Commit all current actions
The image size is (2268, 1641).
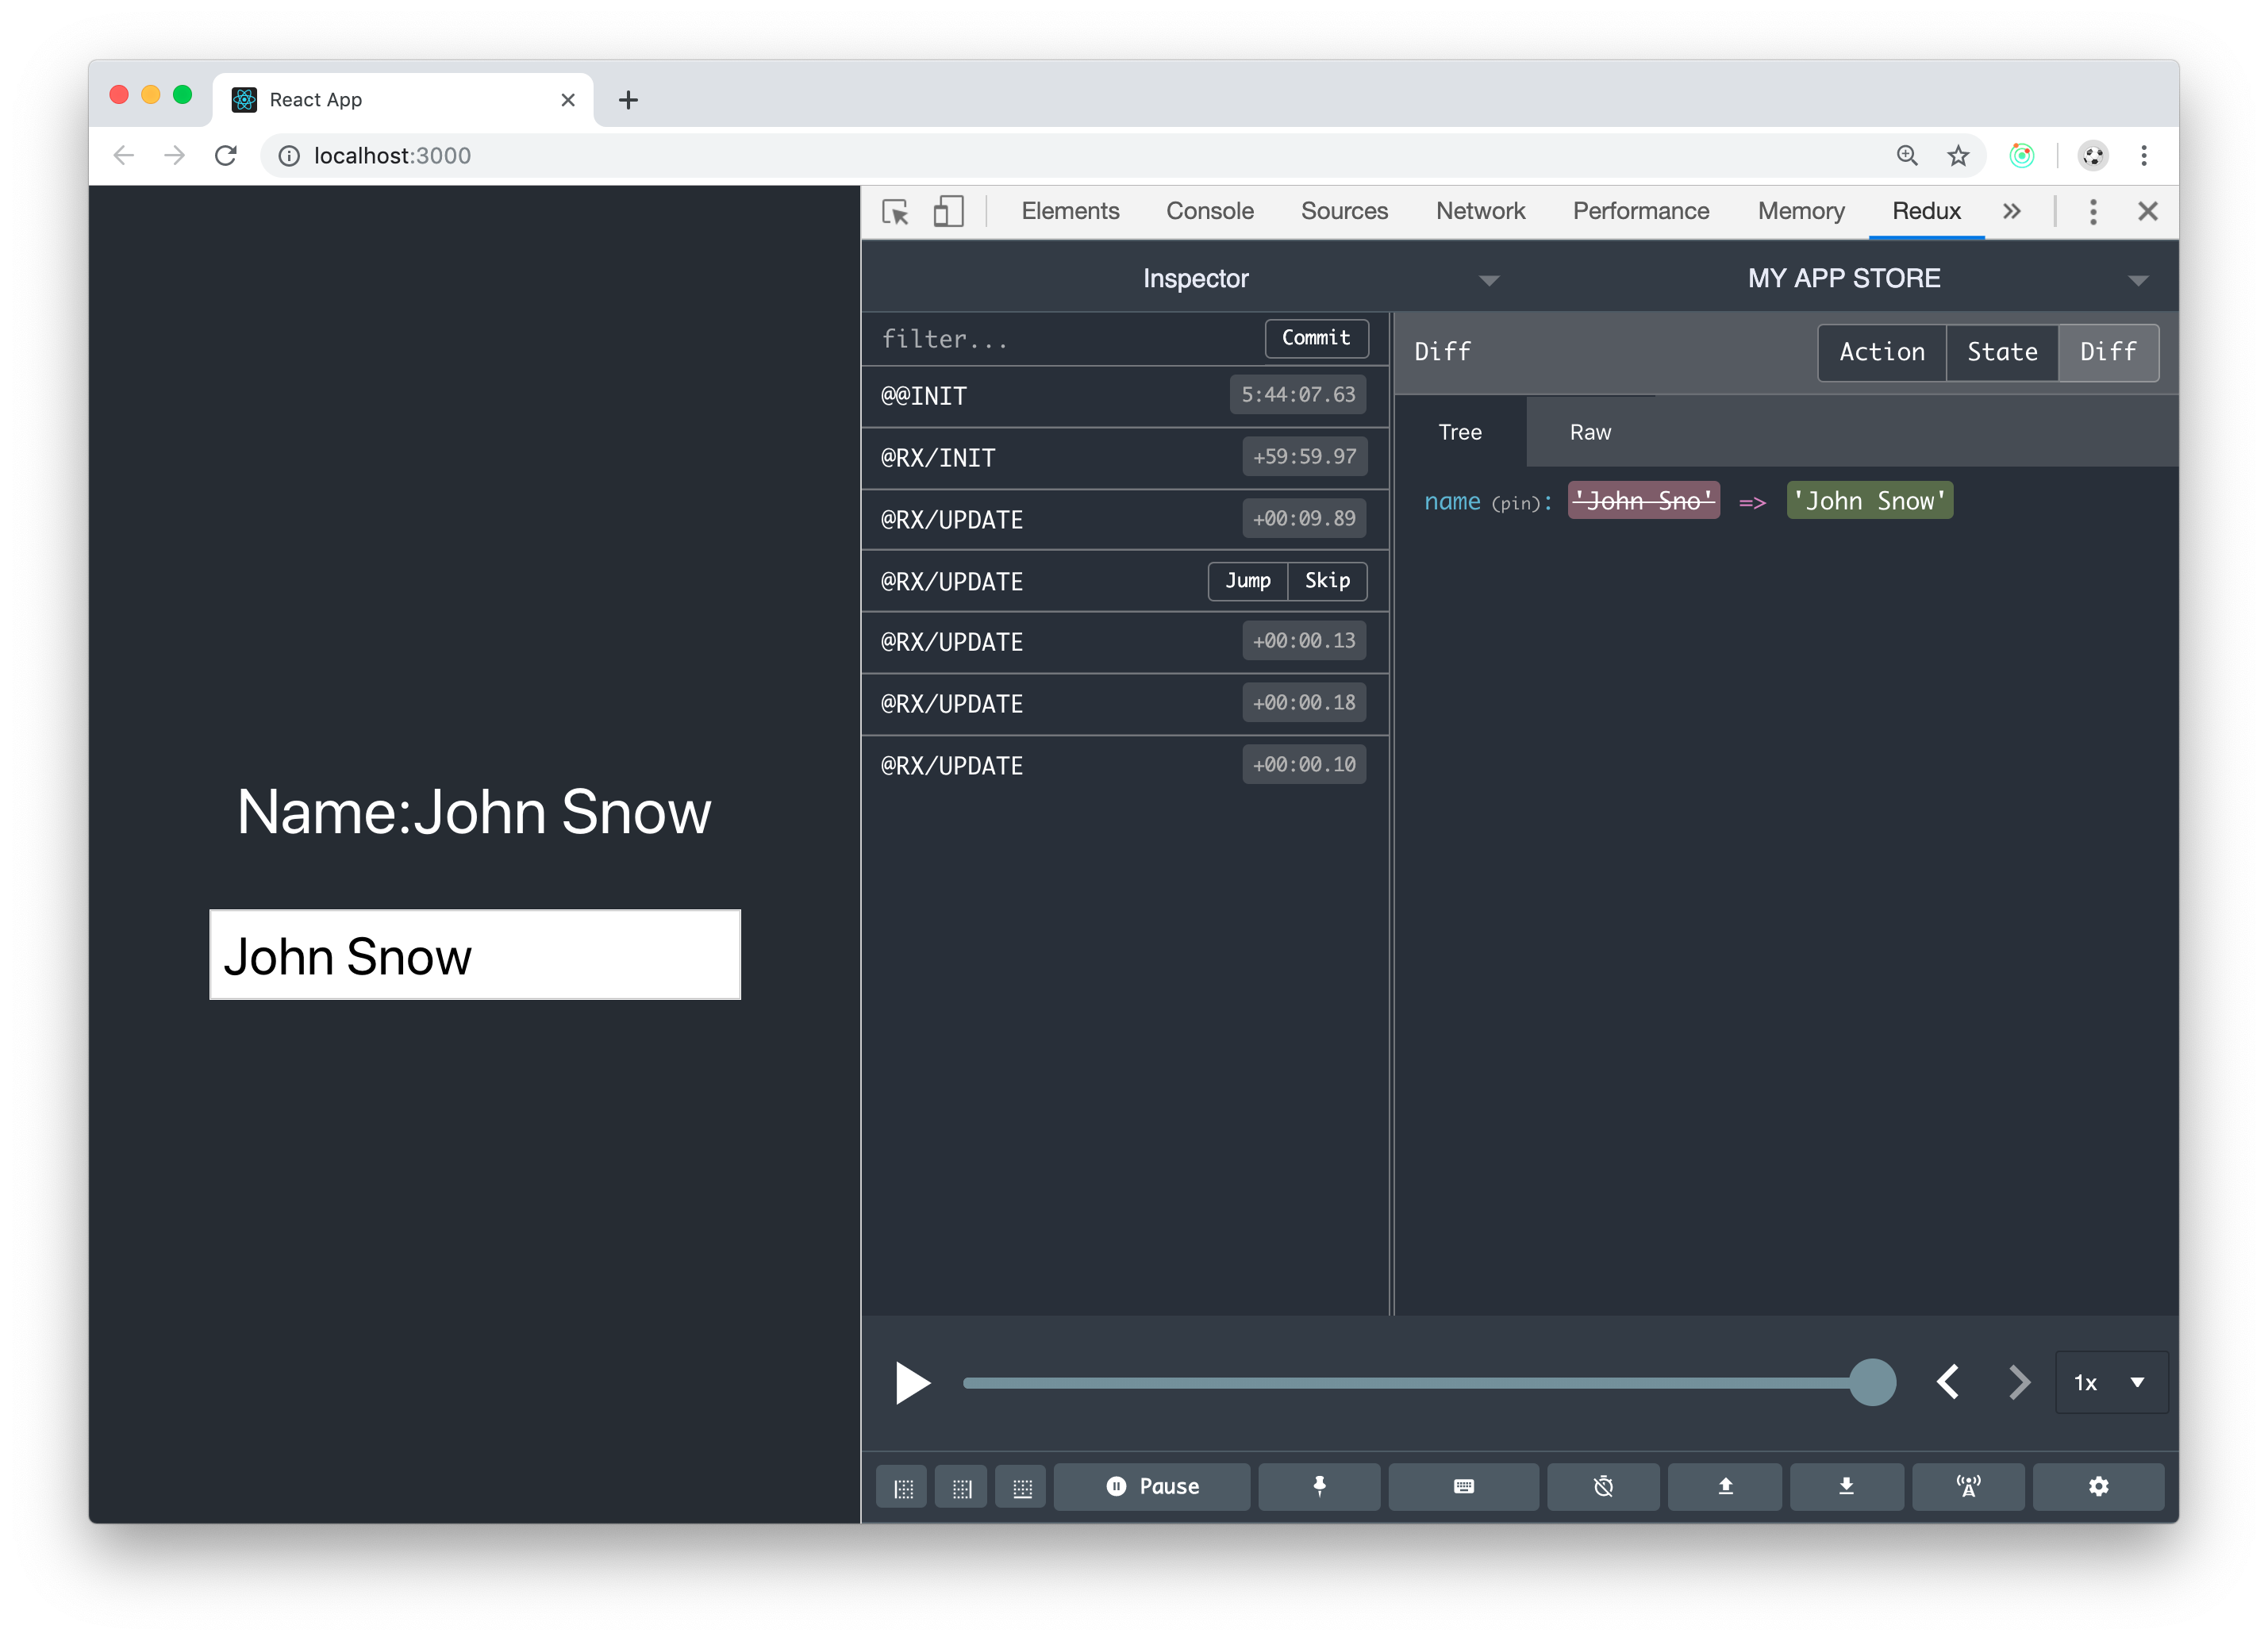[x=1316, y=338]
